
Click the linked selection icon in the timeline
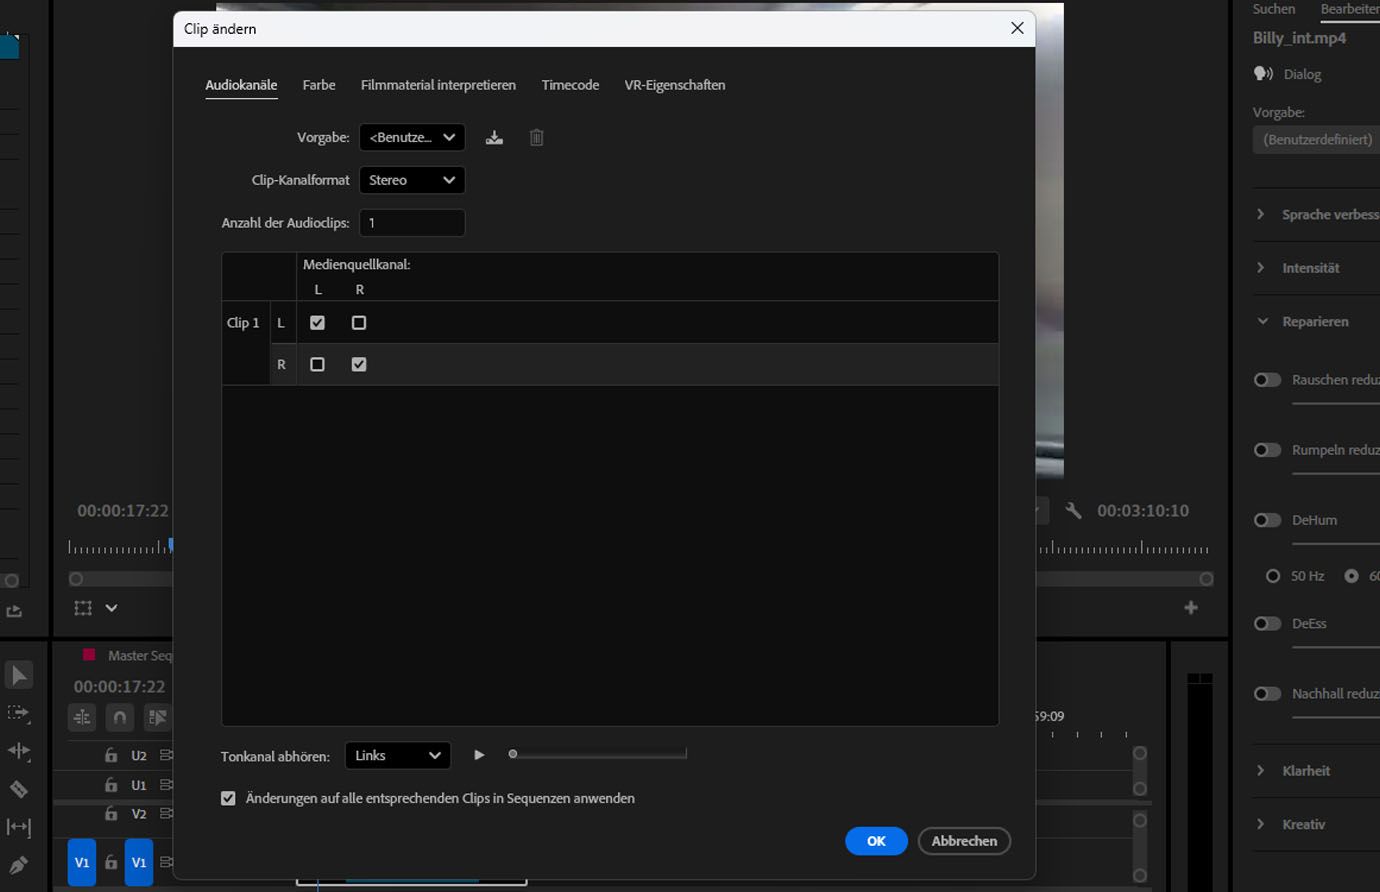(156, 717)
